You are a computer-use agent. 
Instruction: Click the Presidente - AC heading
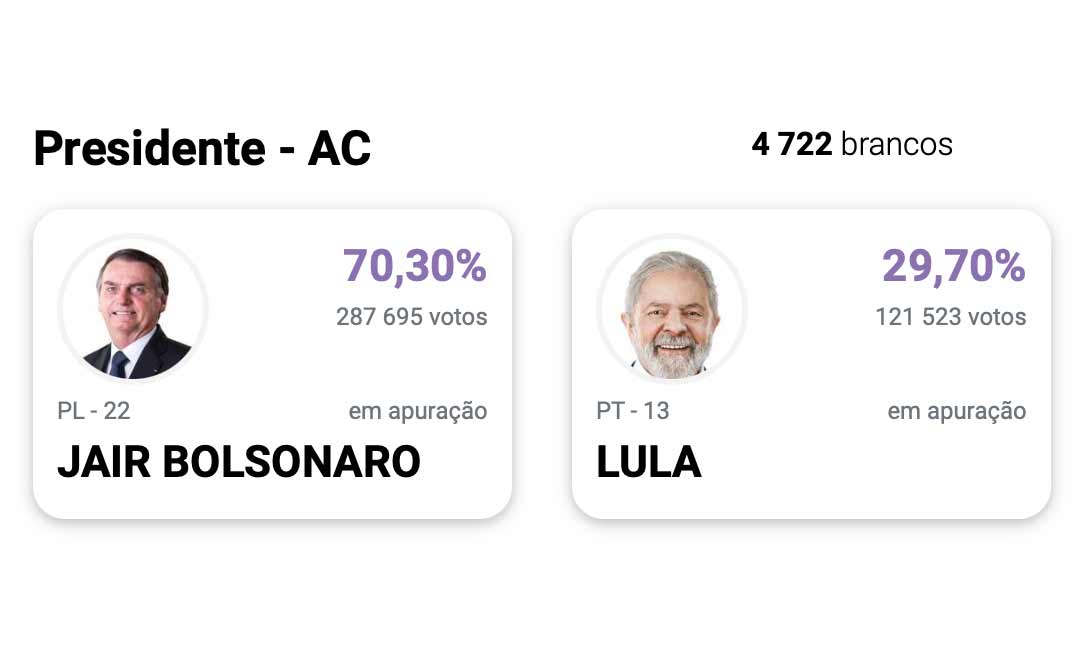pyautogui.click(x=202, y=147)
